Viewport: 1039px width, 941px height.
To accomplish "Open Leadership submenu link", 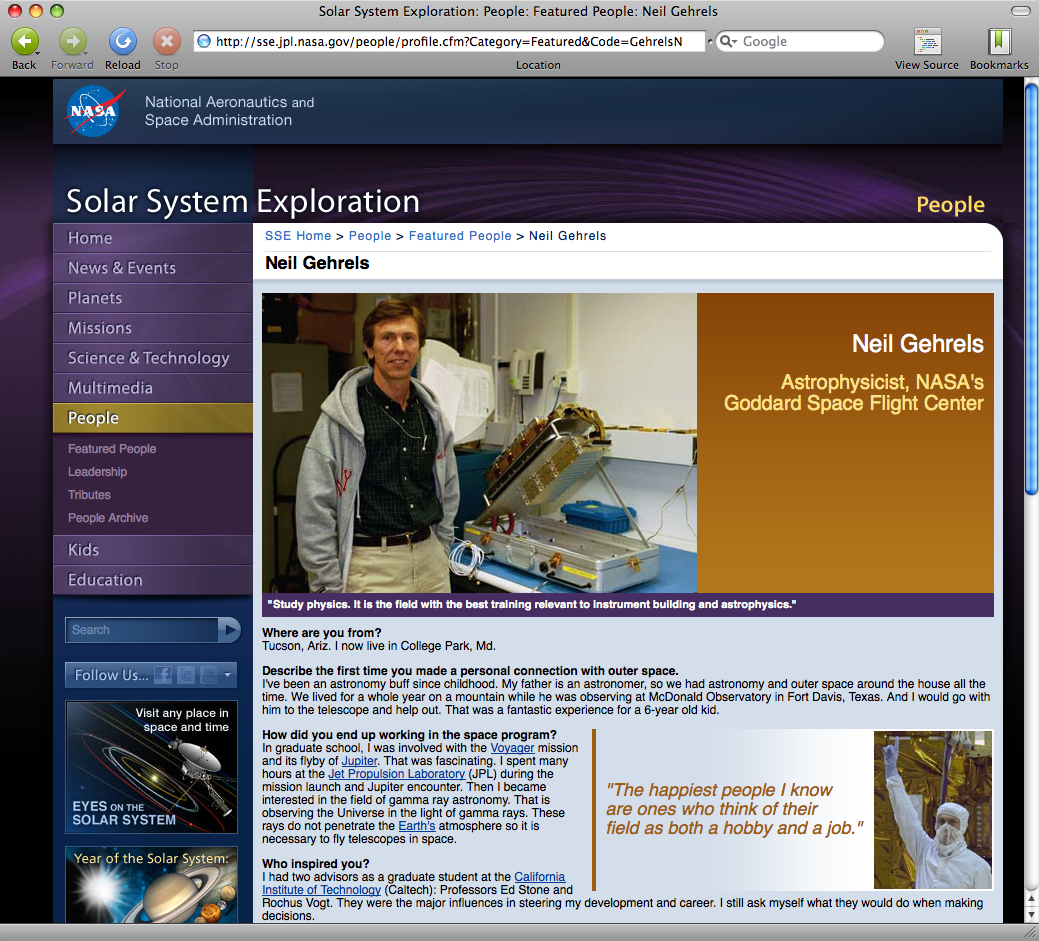I will point(97,472).
